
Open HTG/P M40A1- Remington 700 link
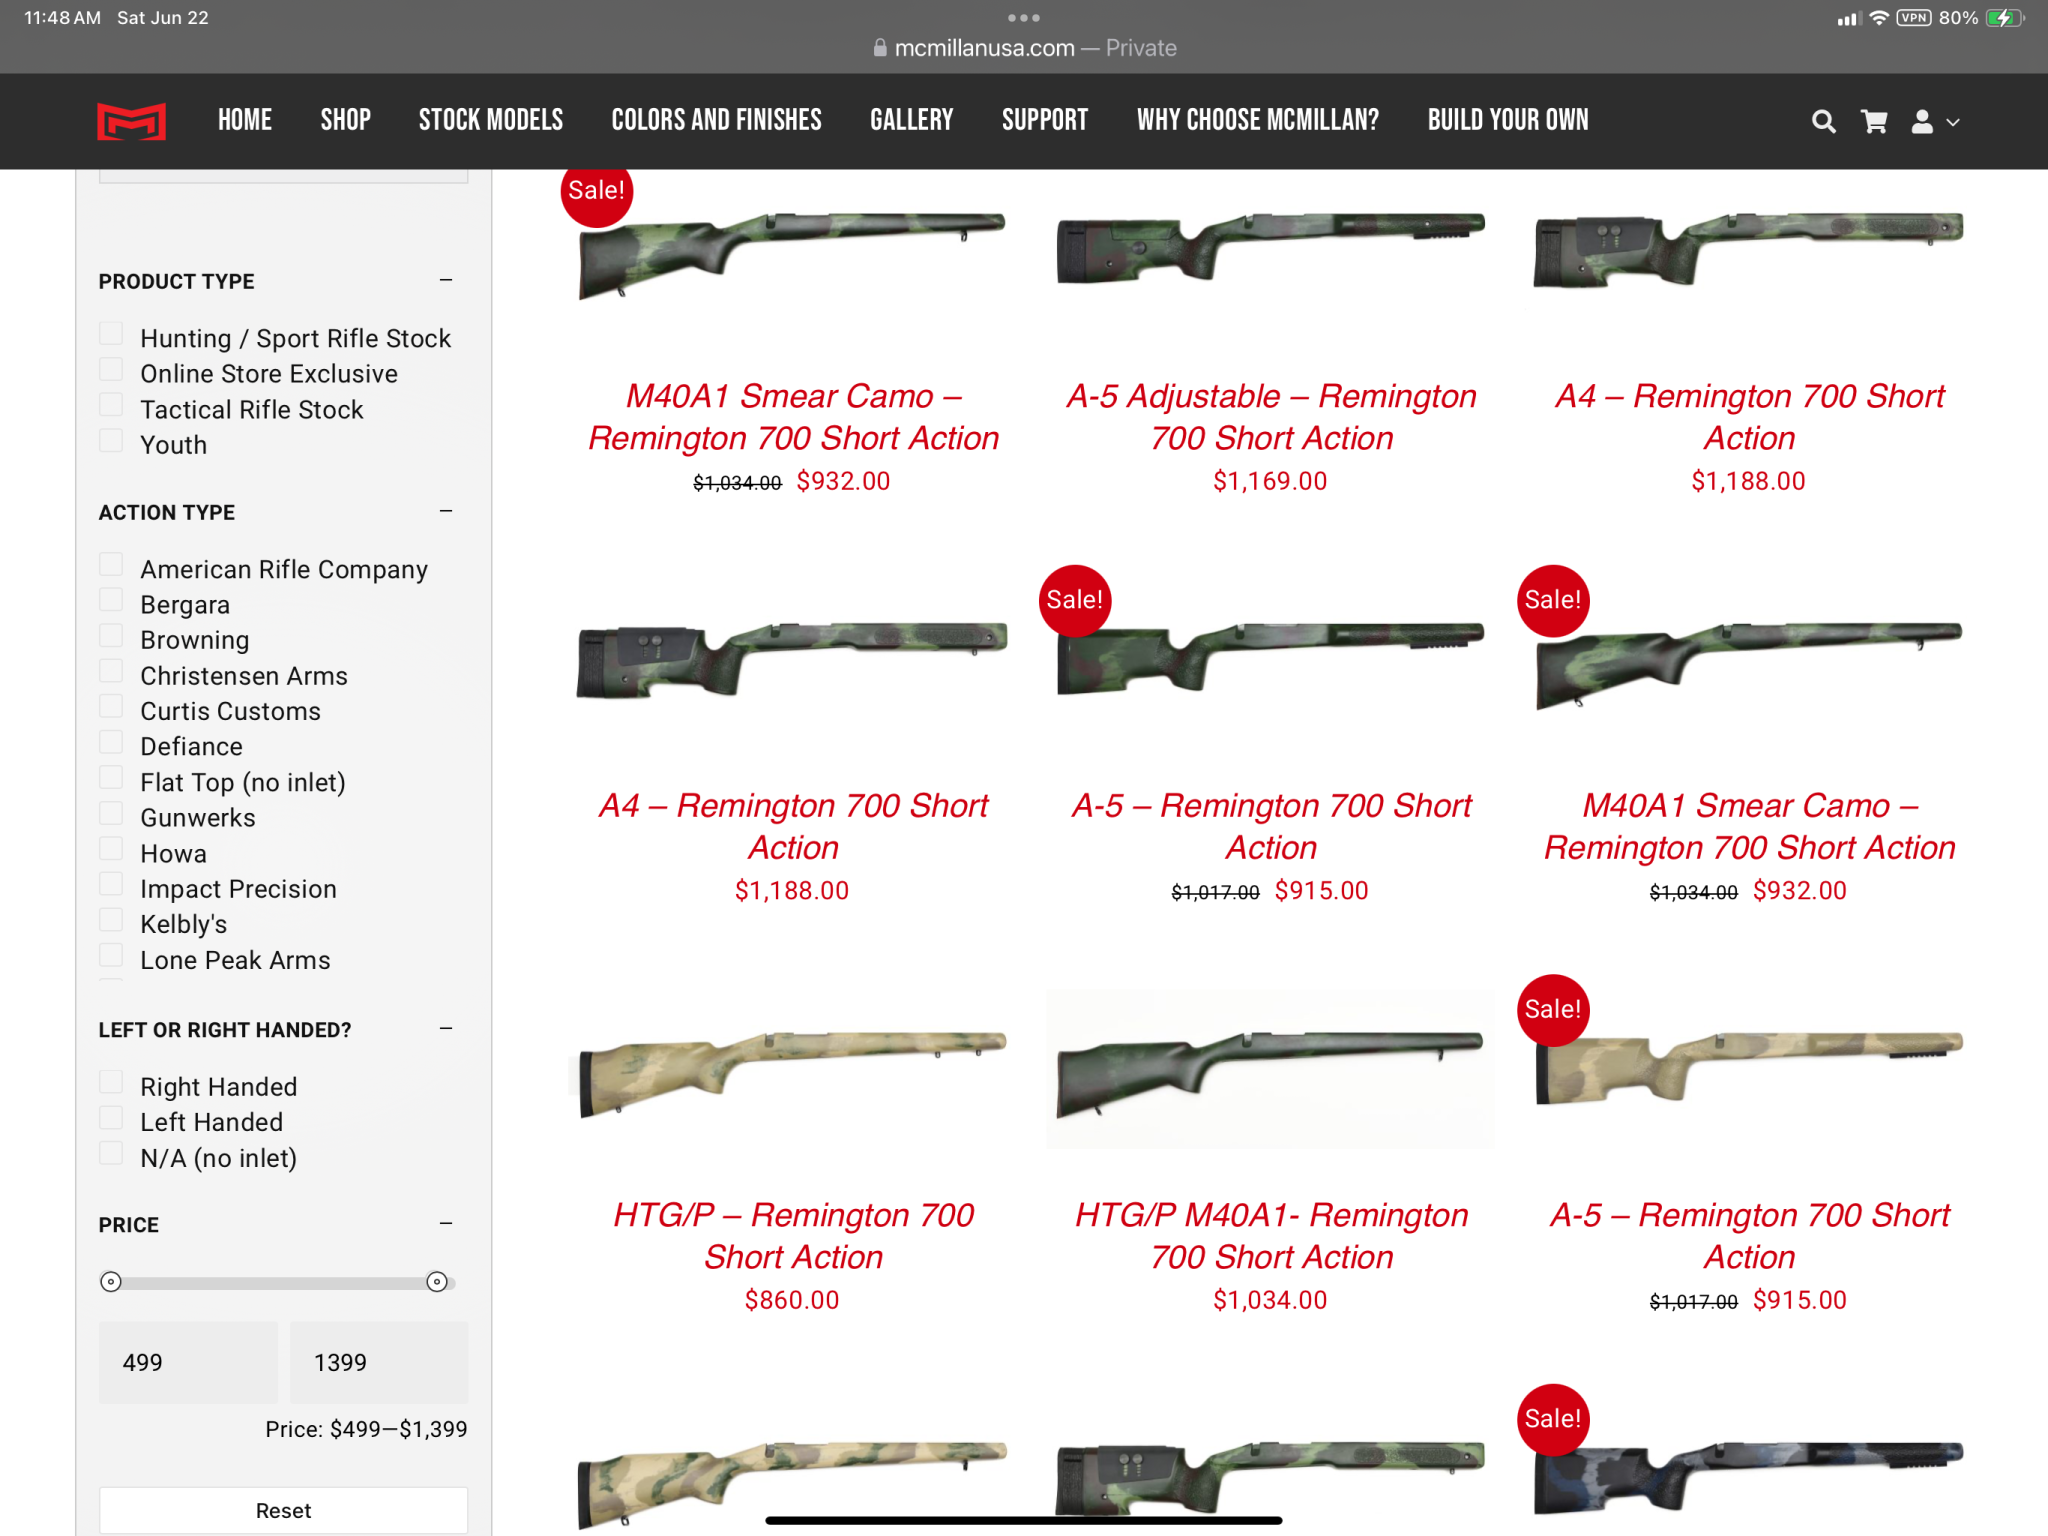1271,1236
